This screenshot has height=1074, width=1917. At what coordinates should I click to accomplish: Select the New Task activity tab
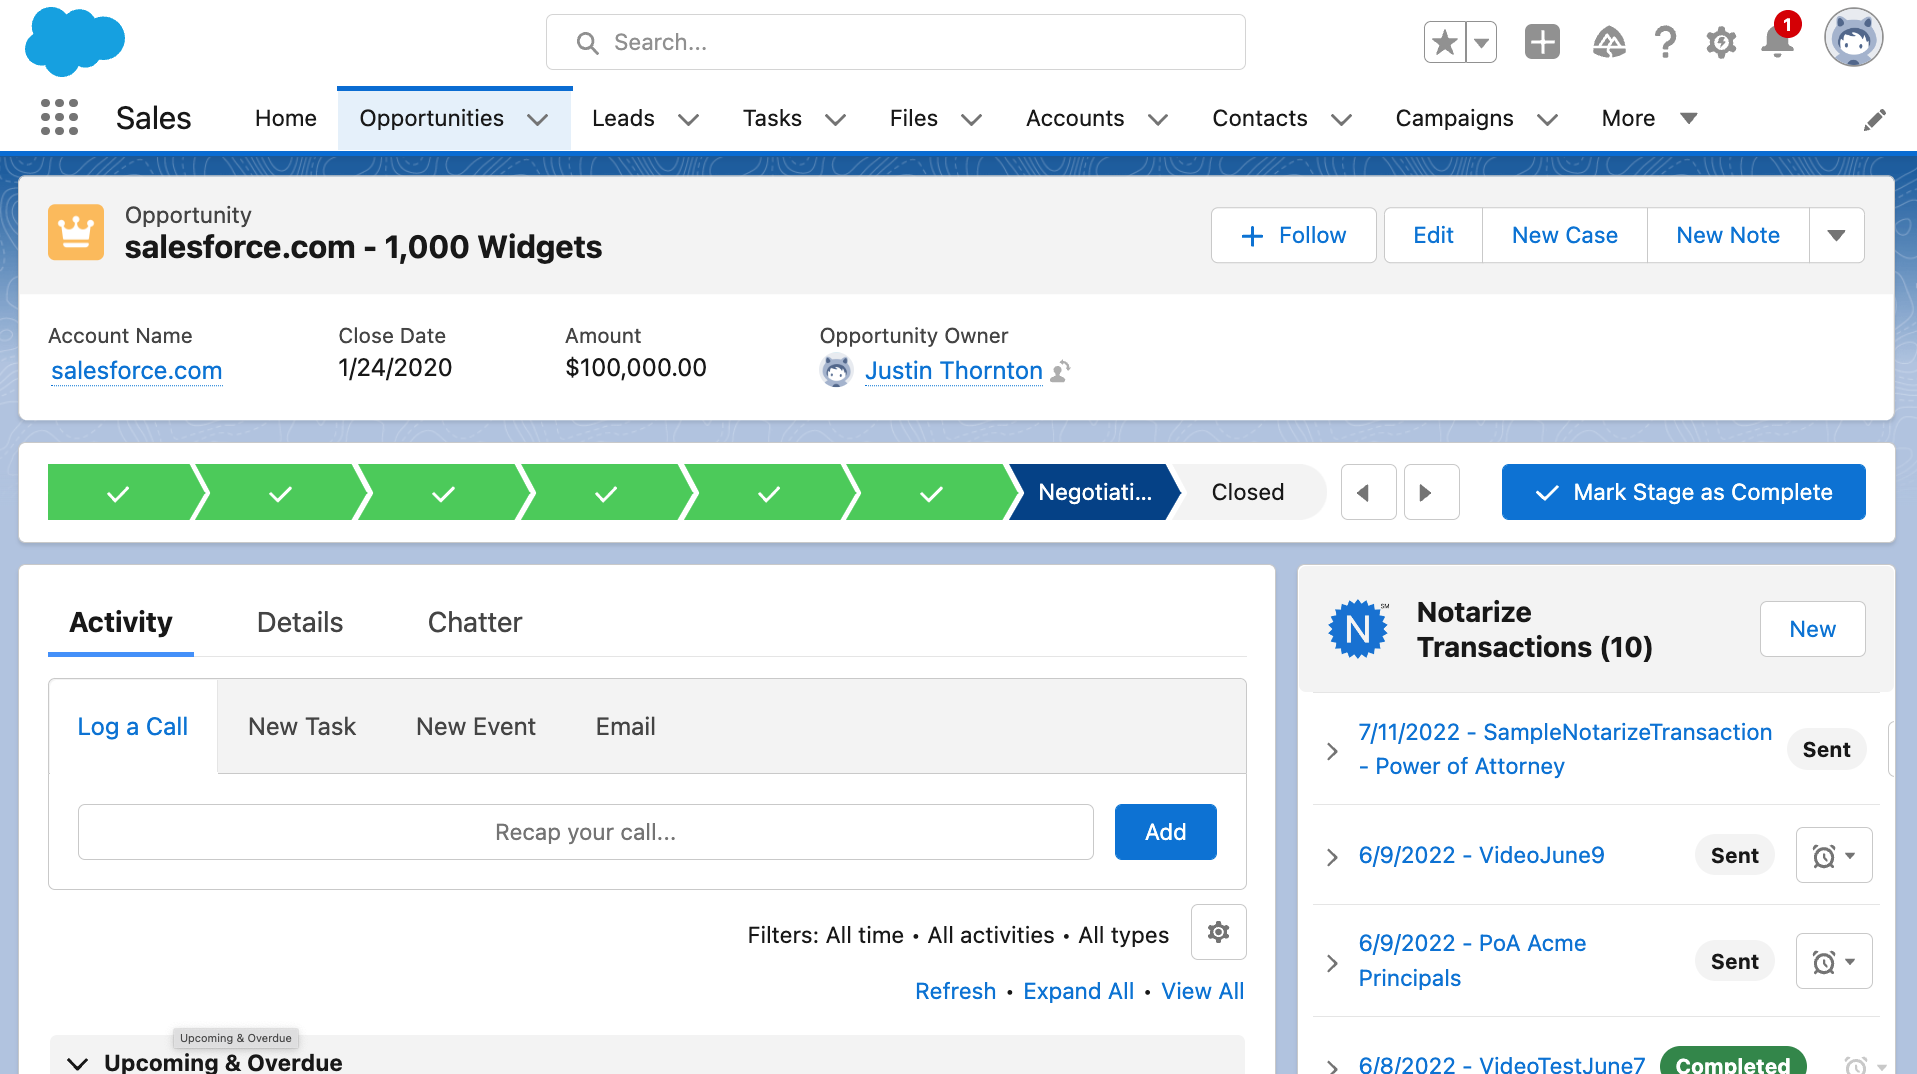pyautogui.click(x=301, y=727)
